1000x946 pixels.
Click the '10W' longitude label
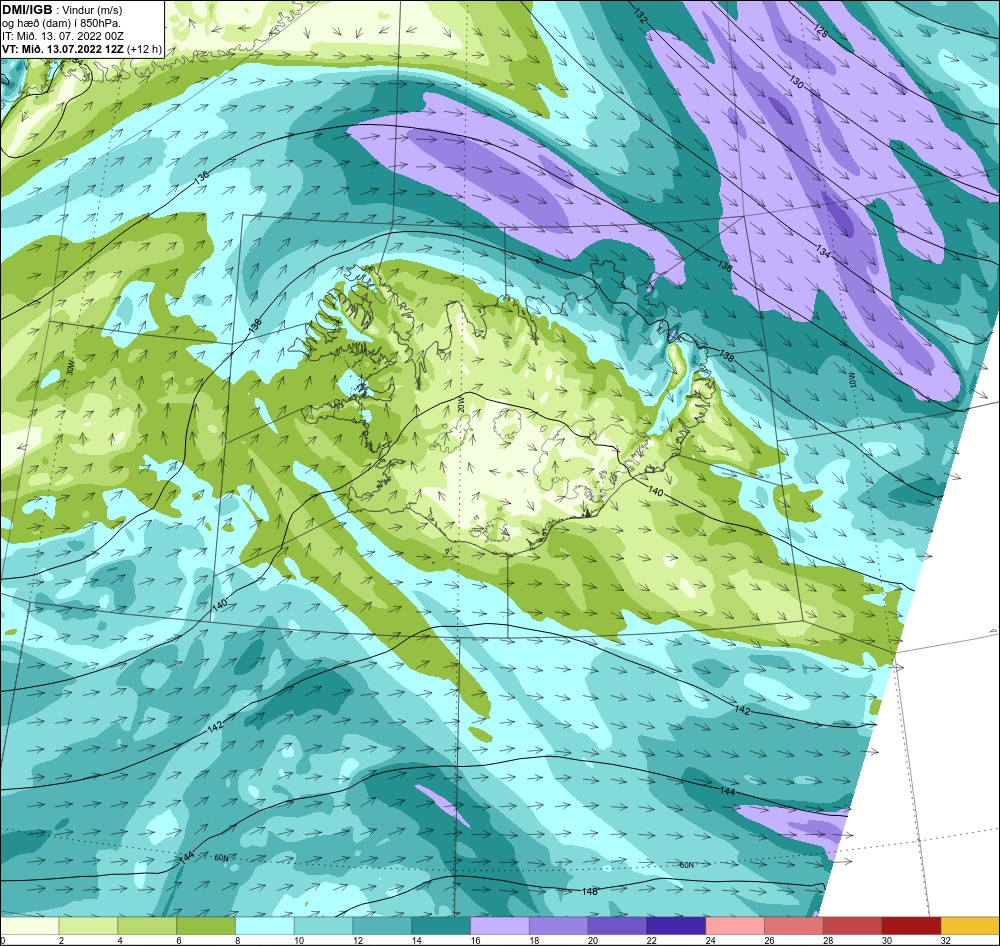coord(851,381)
